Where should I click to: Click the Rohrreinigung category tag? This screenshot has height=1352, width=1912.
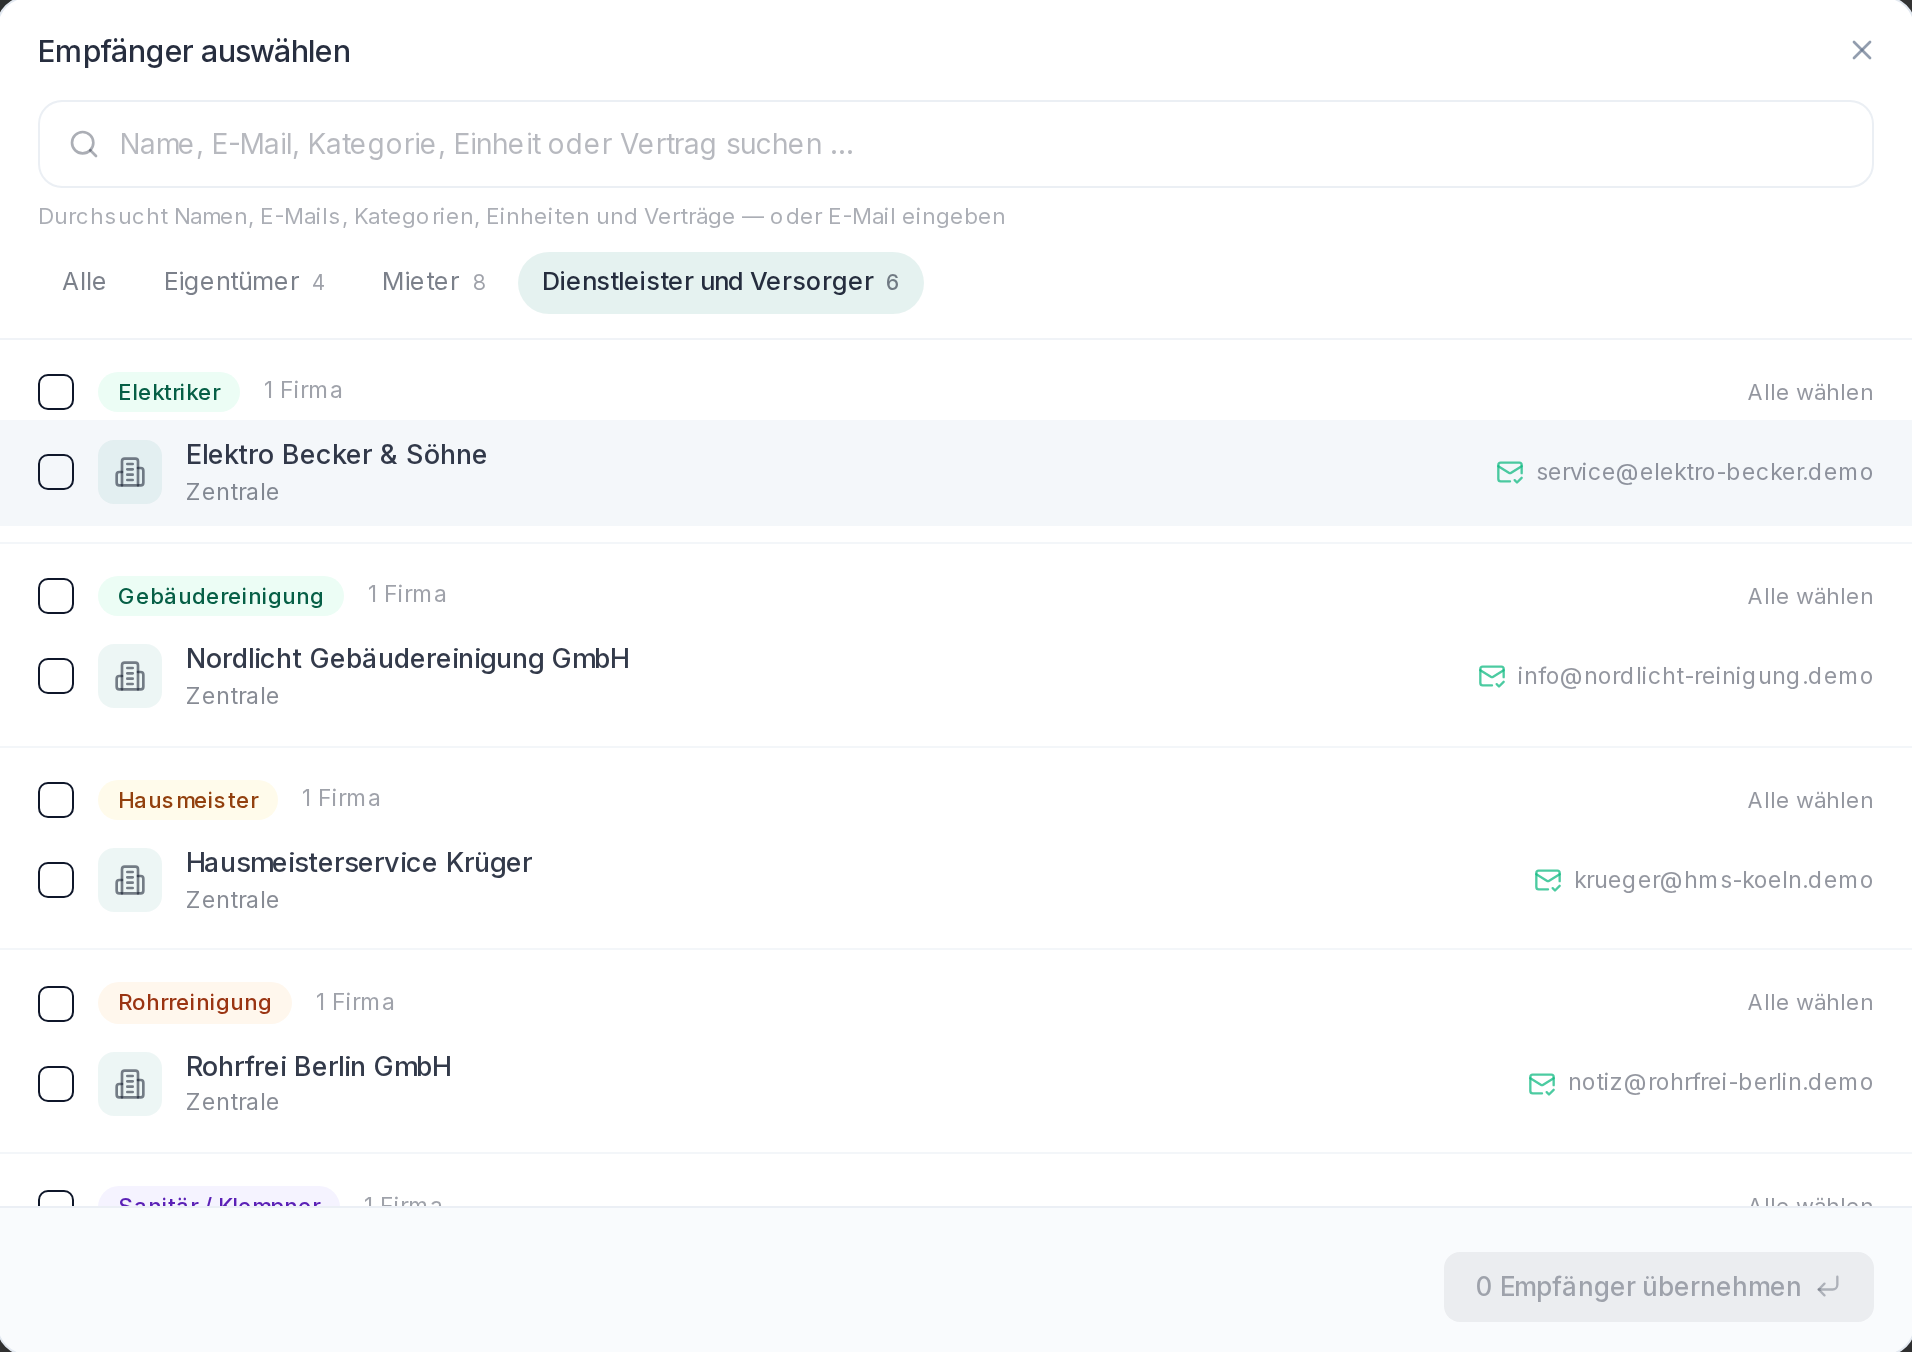[195, 1003]
